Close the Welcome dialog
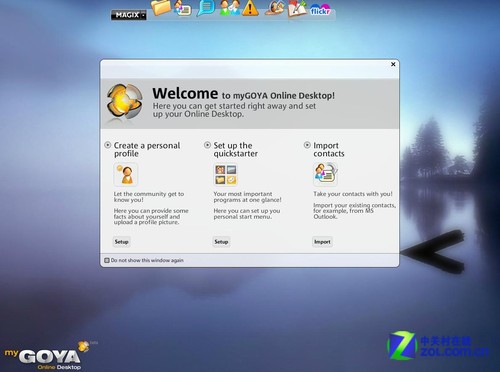The image size is (500, 372). pyautogui.click(x=393, y=64)
